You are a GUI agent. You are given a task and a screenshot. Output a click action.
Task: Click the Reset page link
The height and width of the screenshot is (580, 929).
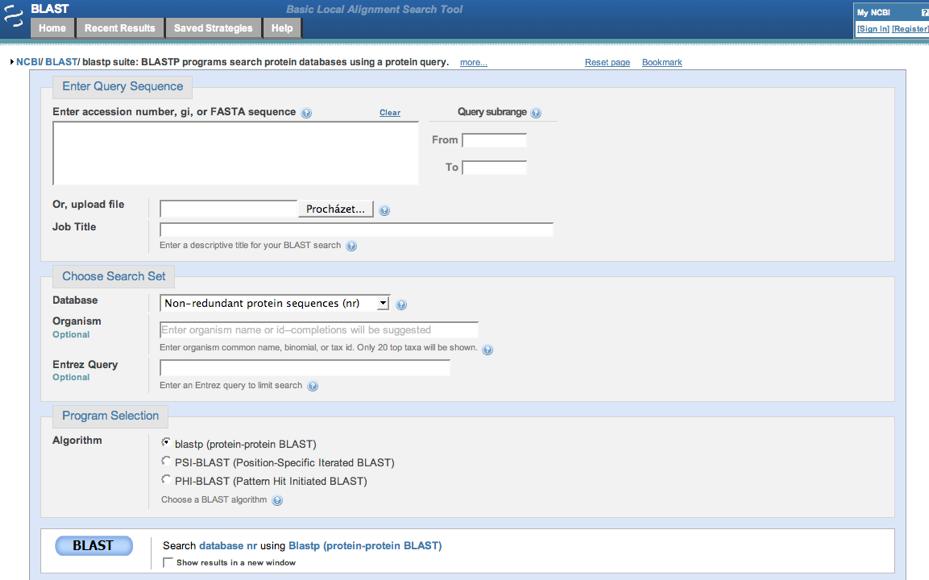tap(607, 62)
